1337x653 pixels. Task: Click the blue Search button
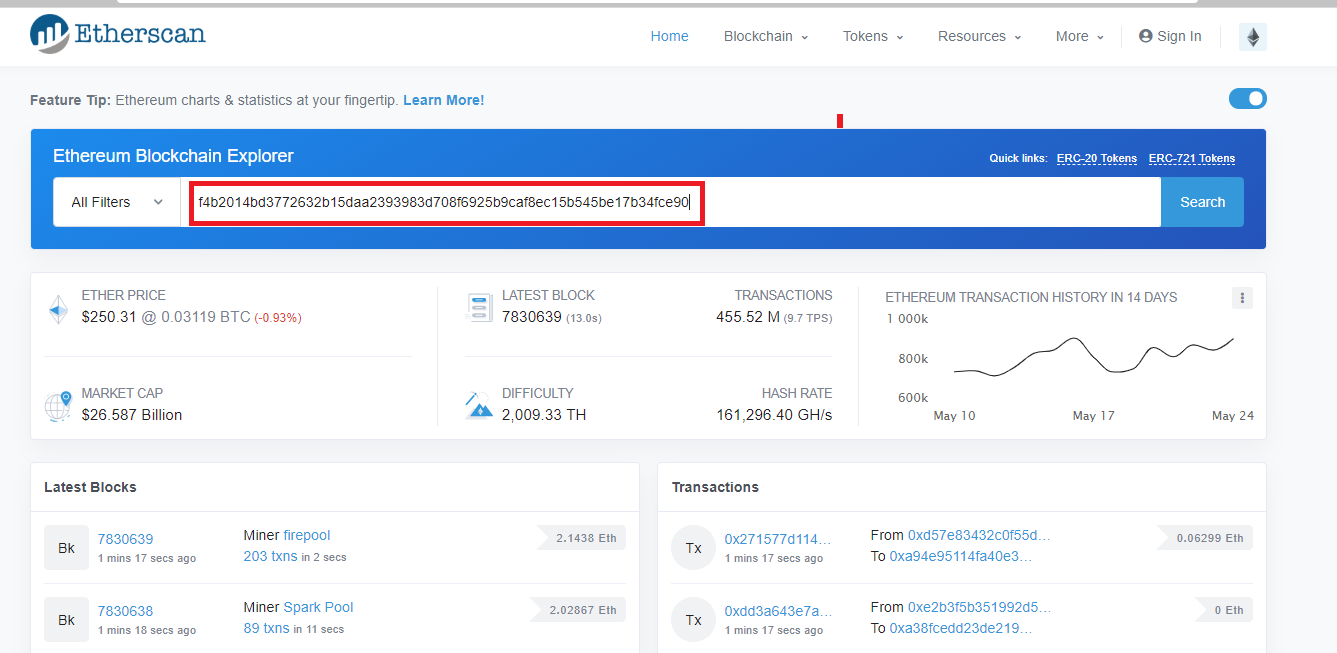(x=1202, y=202)
